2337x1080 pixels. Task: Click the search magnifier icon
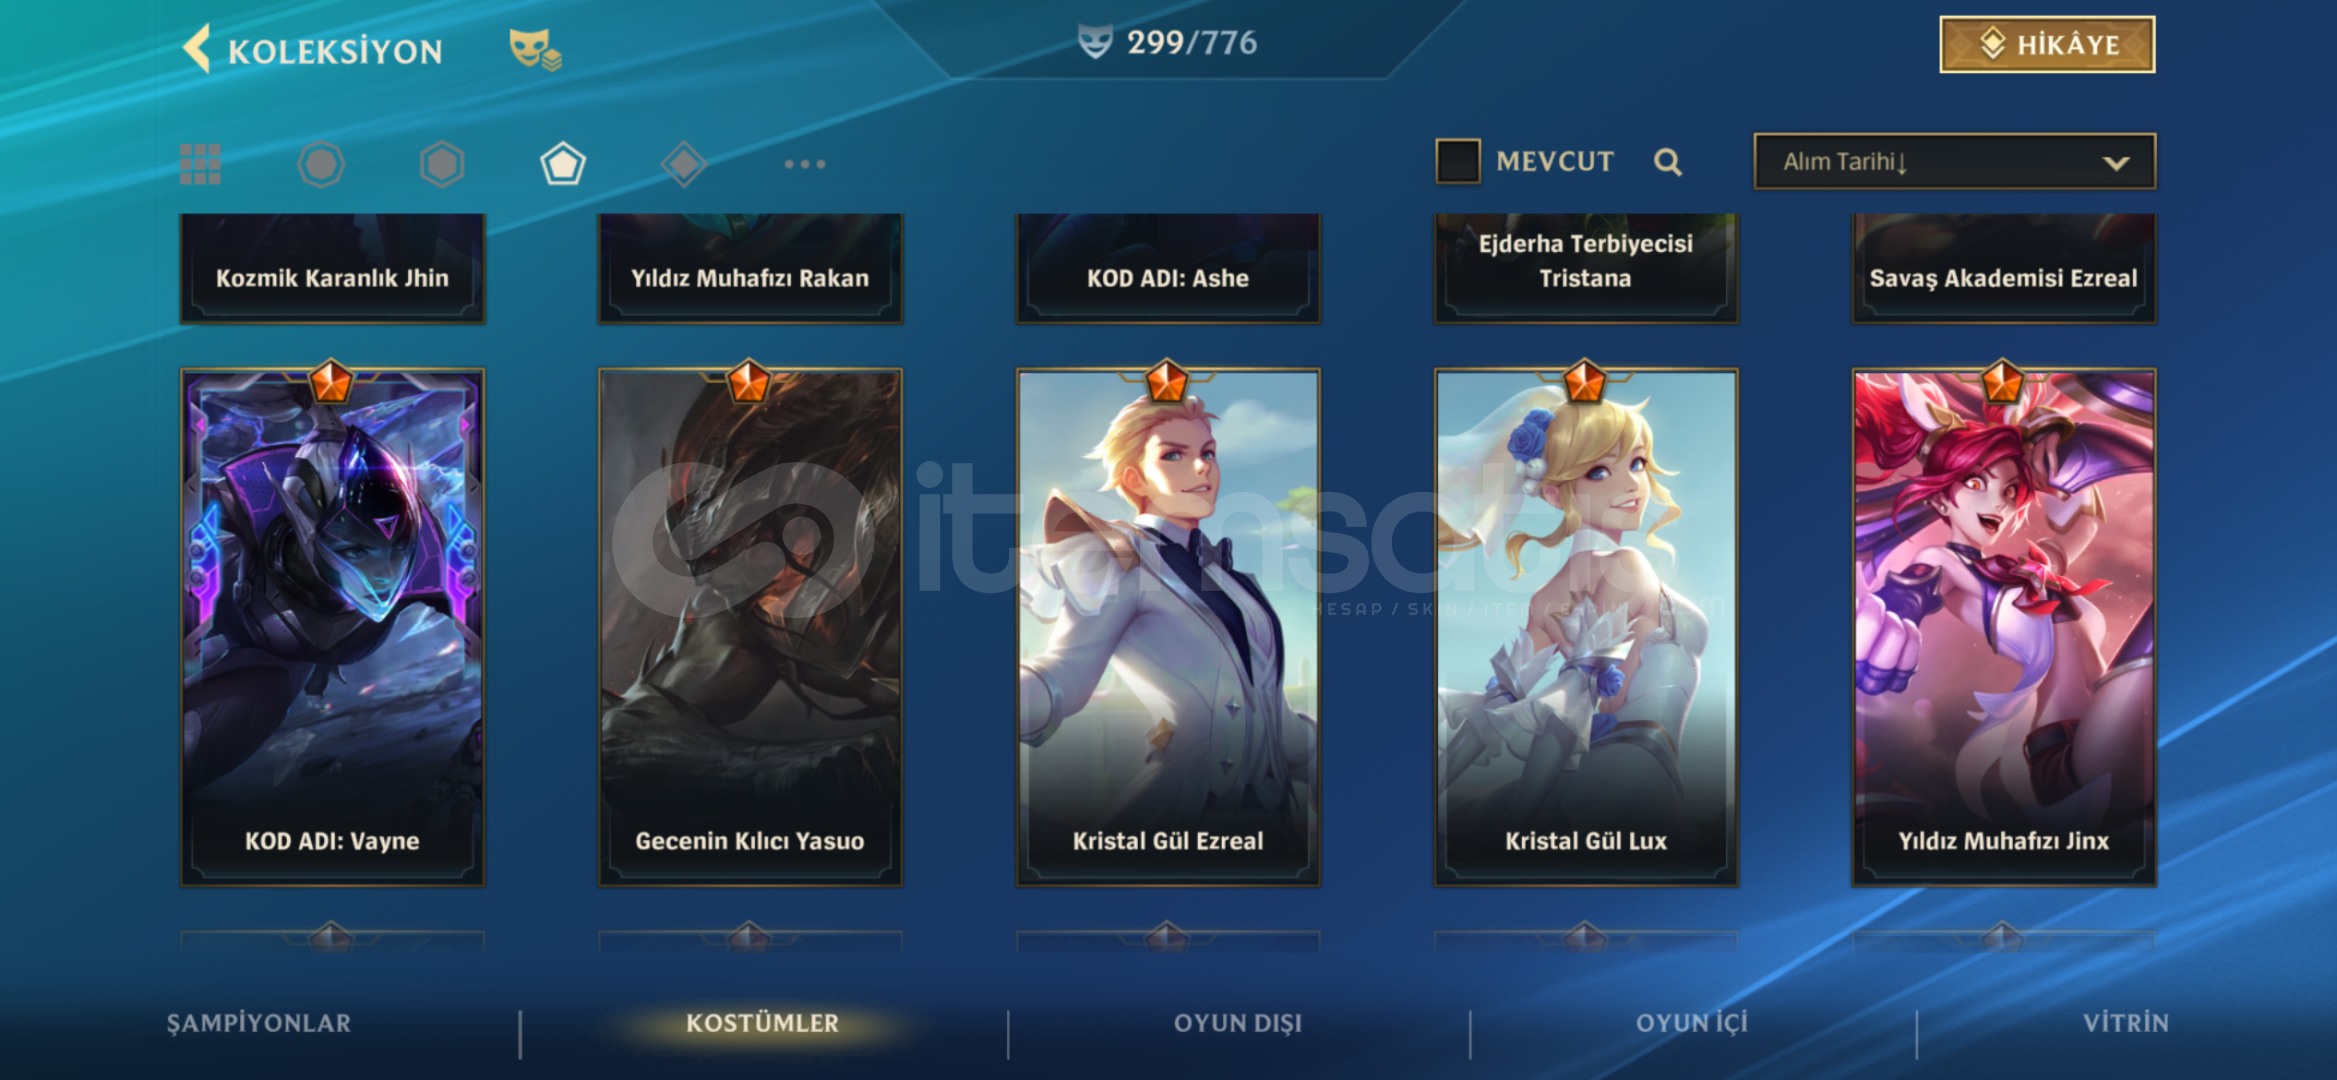pos(1667,162)
